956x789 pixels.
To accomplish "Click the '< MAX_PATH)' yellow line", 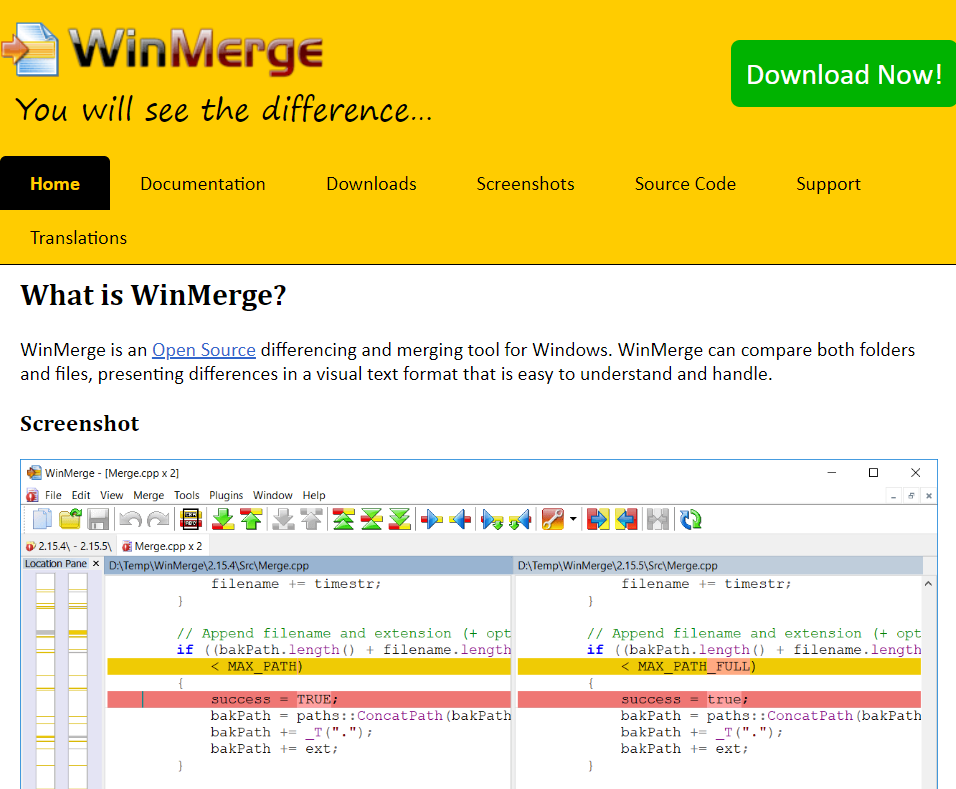I will pos(309,666).
